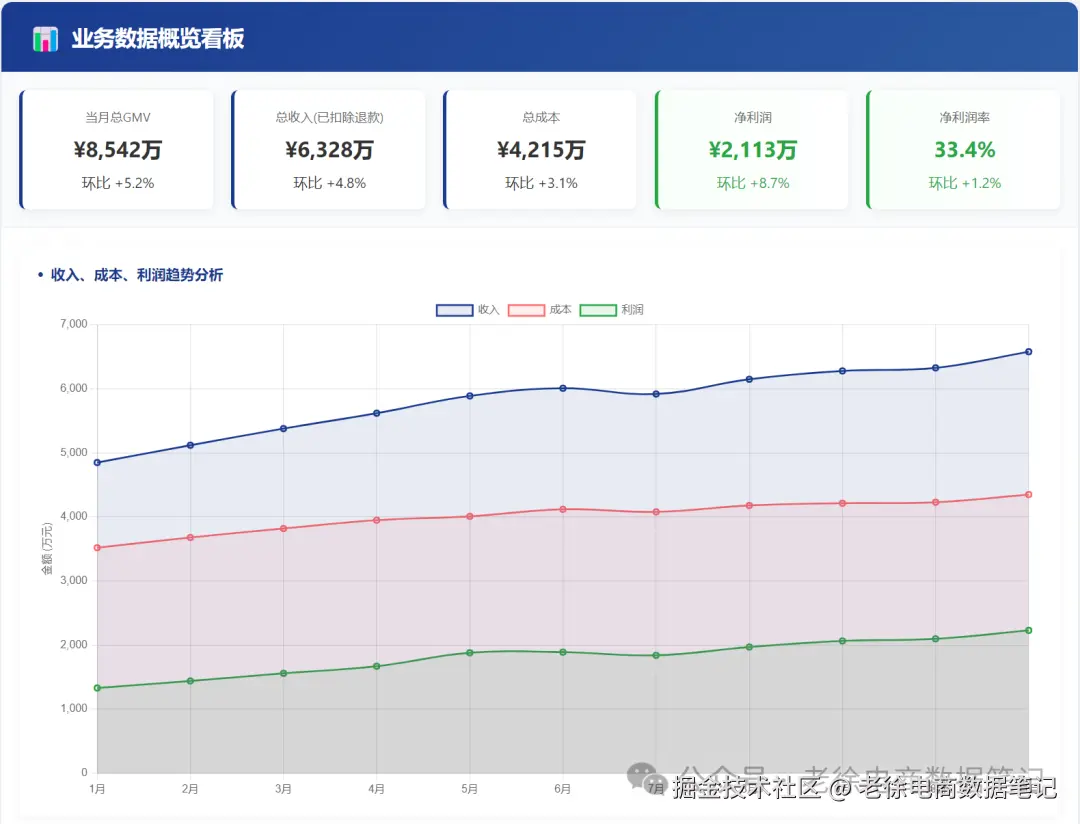Image resolution: width=1080 pixels, height=824 pixels.
Task: Click the 1月 利润 data point
Action: 97,688
